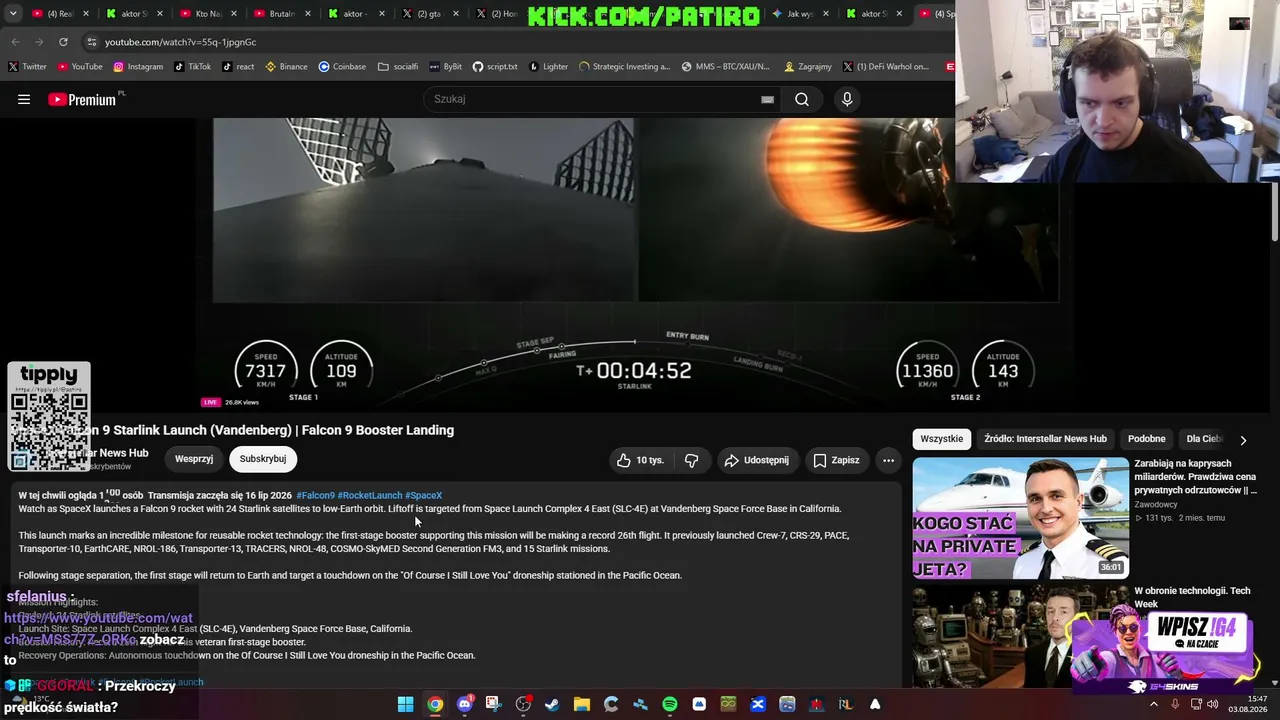Screen dimensions: 1280x720
Task: Save video with the Zapisz button
Action: [x=836, y=460]
